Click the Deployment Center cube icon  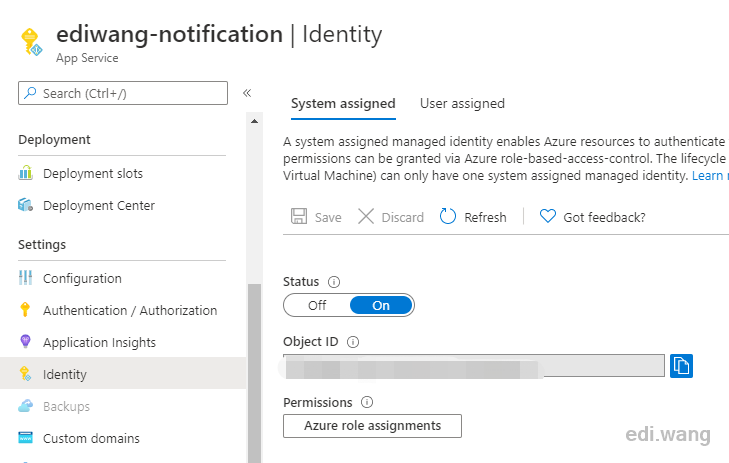(x=26, y=205)
